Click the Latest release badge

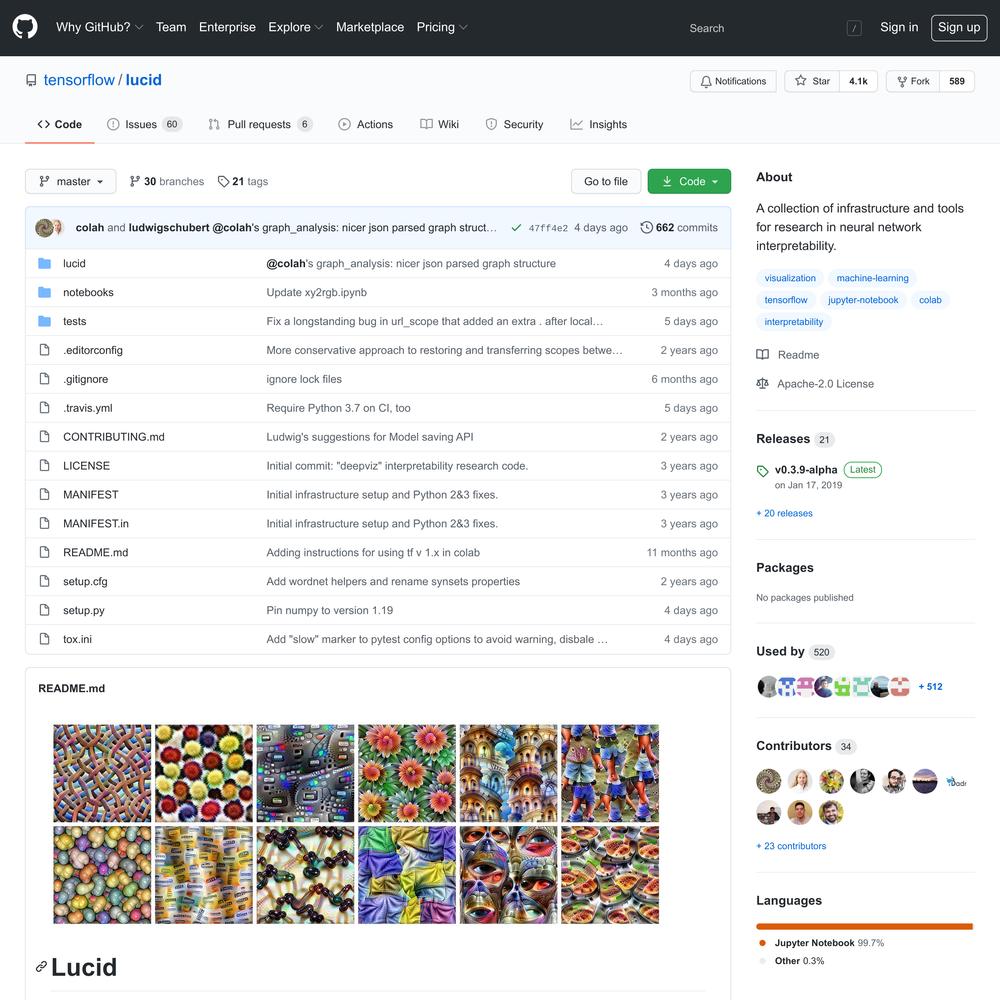coord(862,470)
